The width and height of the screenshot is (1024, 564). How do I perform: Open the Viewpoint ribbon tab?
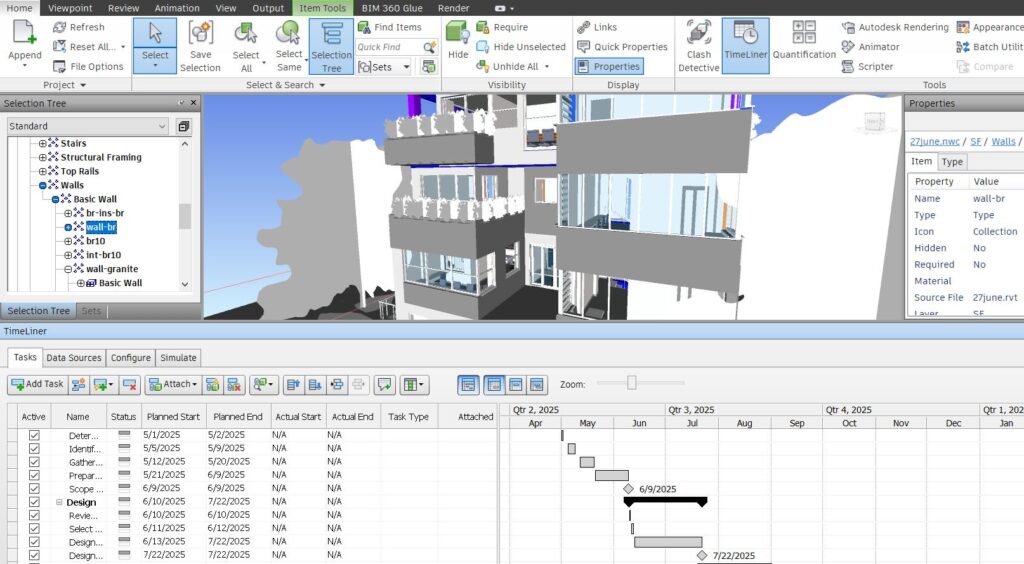(x=70, y=8)
